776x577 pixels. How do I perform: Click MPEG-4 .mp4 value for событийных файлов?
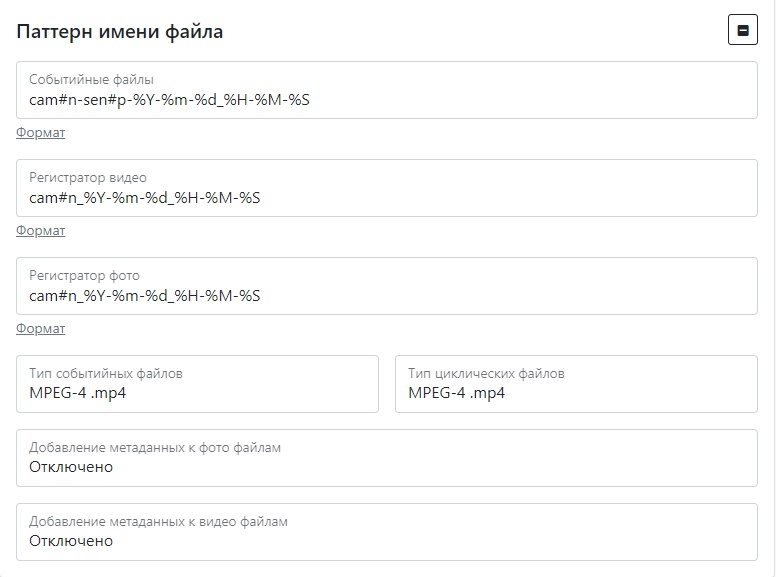[x=78, y=393]
